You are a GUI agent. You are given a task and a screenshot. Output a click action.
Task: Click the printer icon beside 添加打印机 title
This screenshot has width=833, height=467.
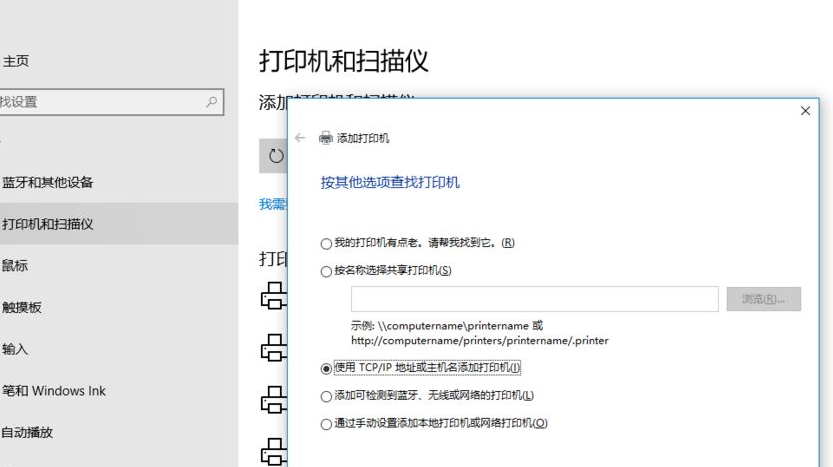325,138
